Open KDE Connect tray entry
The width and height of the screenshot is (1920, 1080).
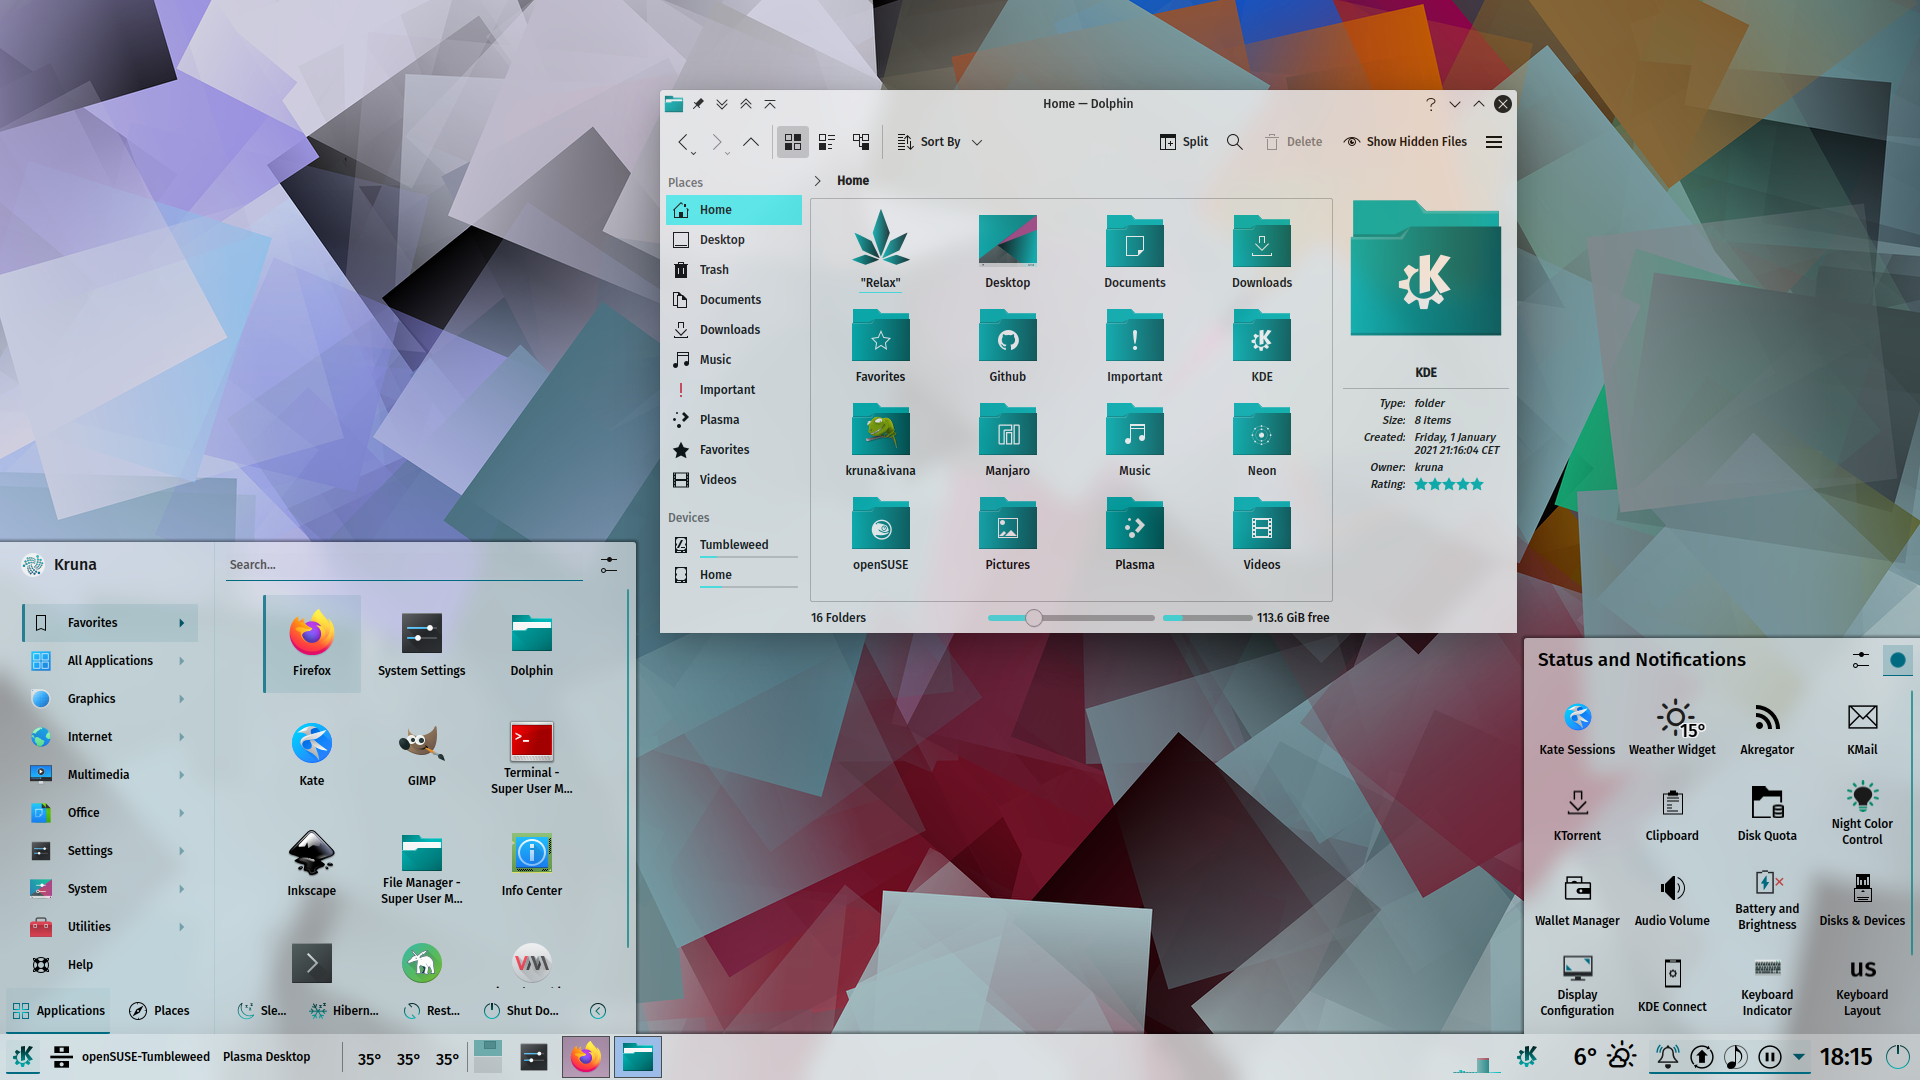(x=1672, y=985)
